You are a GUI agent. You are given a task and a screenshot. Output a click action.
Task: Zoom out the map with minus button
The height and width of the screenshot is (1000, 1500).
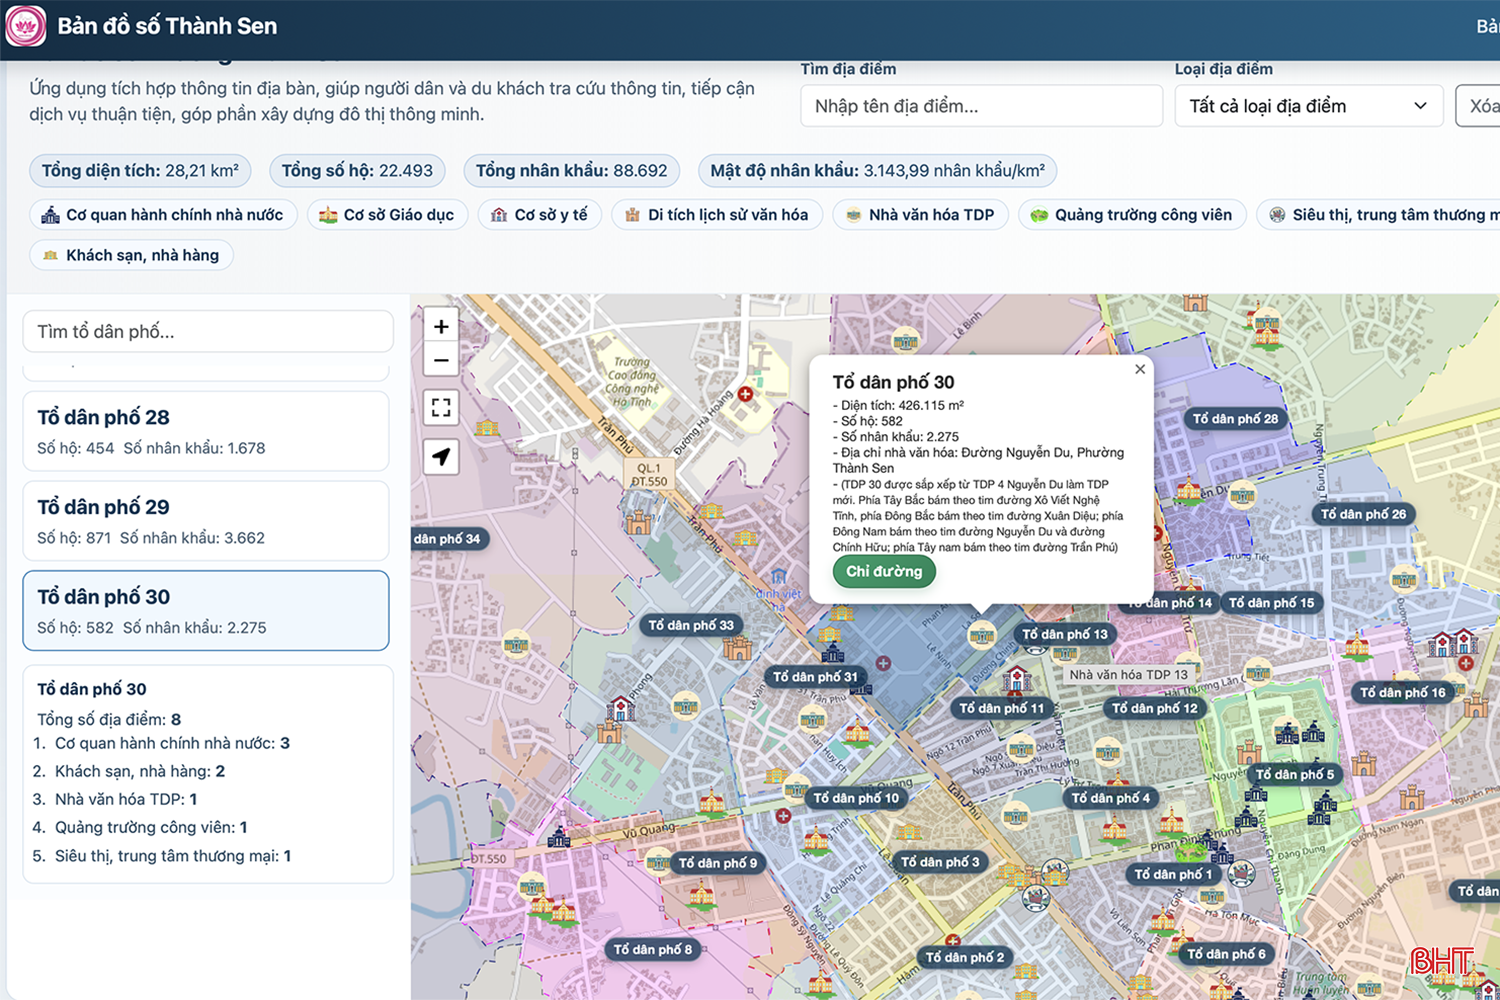tap(441, 360)
